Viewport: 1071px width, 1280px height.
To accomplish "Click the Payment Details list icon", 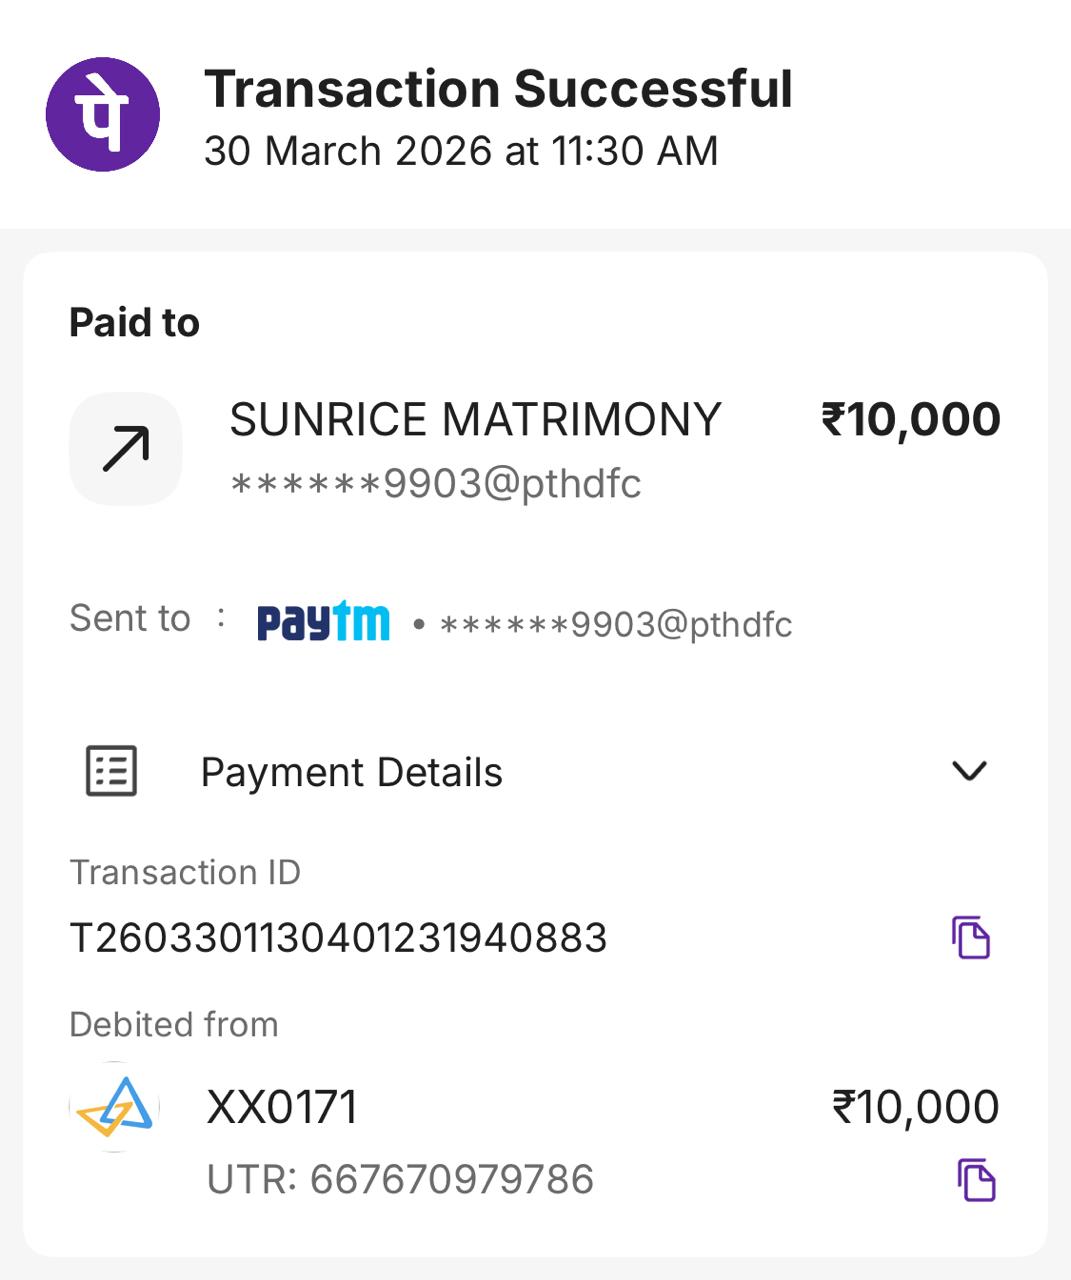I will [x=111, y=771].
